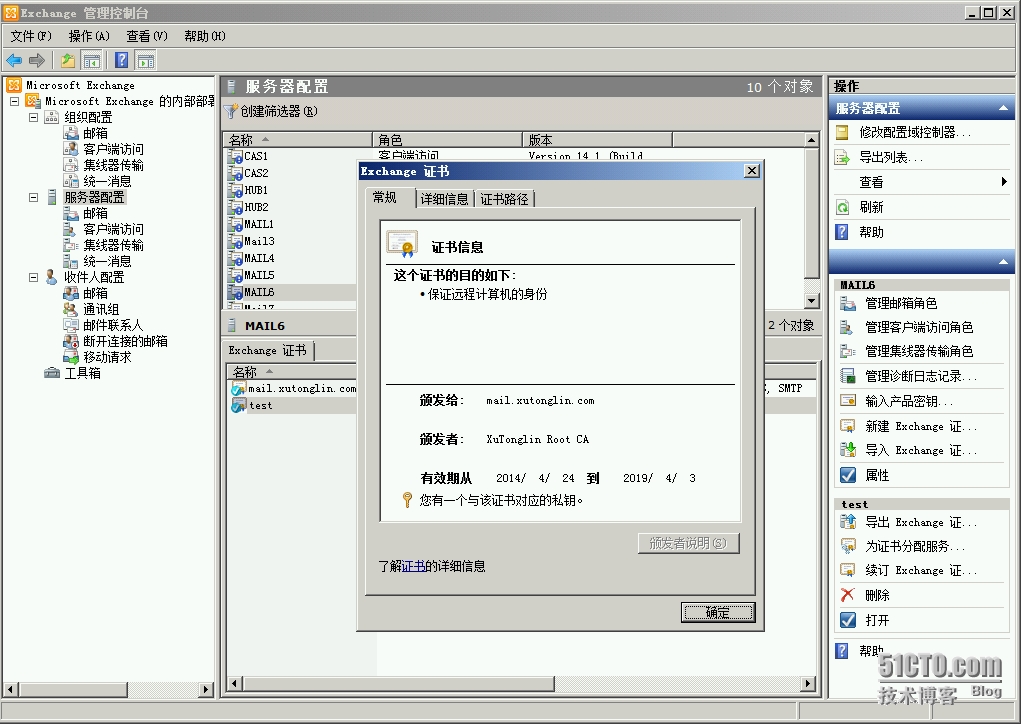Open the 文件(F) menu
The width and height of the screenshot is (1021, 724).
click(x=31, y=36)
